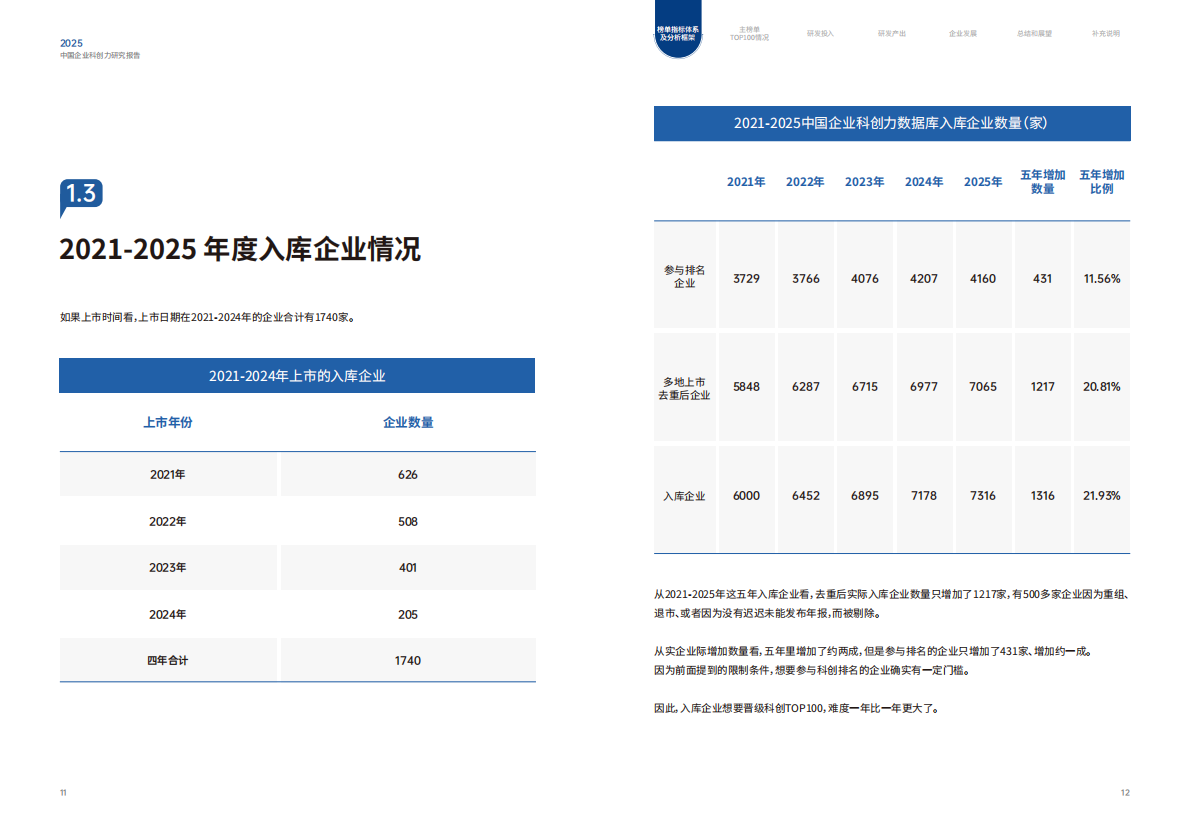Click the blue "2021-2024年上市的入库企业" table header

click(x=297, y=375)
